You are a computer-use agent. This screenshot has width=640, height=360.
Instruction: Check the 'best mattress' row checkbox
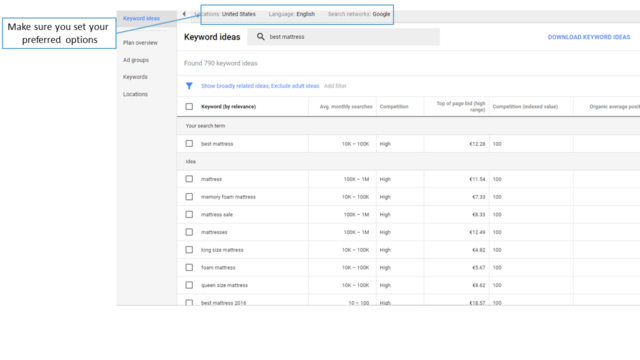(189, 144)
